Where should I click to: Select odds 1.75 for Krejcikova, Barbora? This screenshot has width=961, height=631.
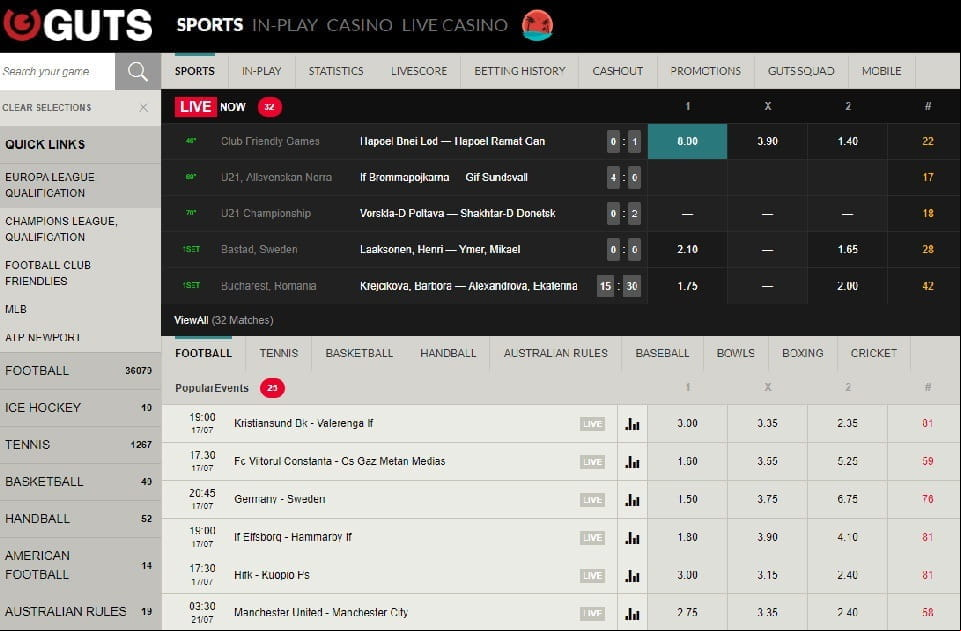tap(687, 286)
